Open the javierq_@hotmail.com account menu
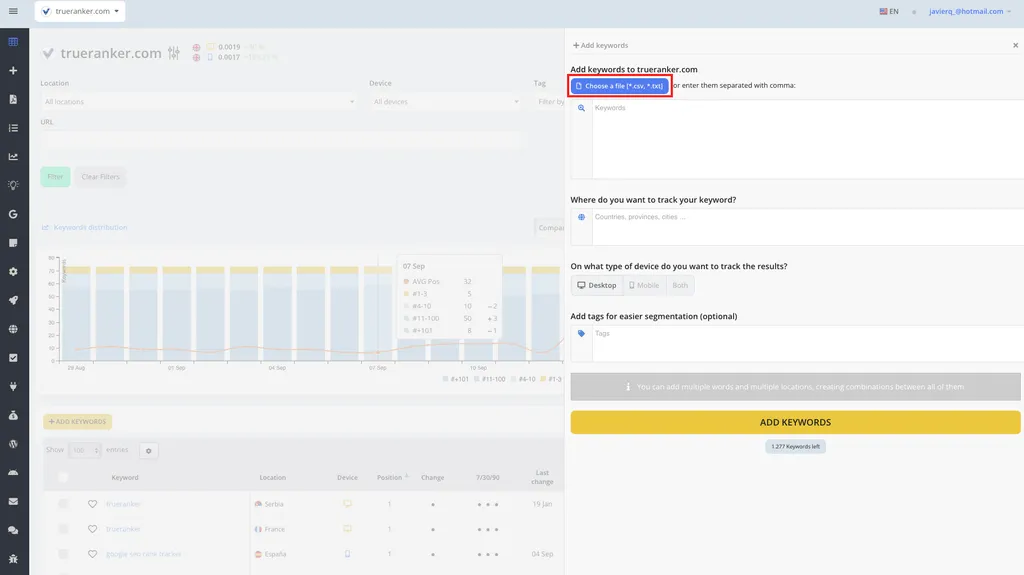The image size is (1024, 575). (970, 11)
